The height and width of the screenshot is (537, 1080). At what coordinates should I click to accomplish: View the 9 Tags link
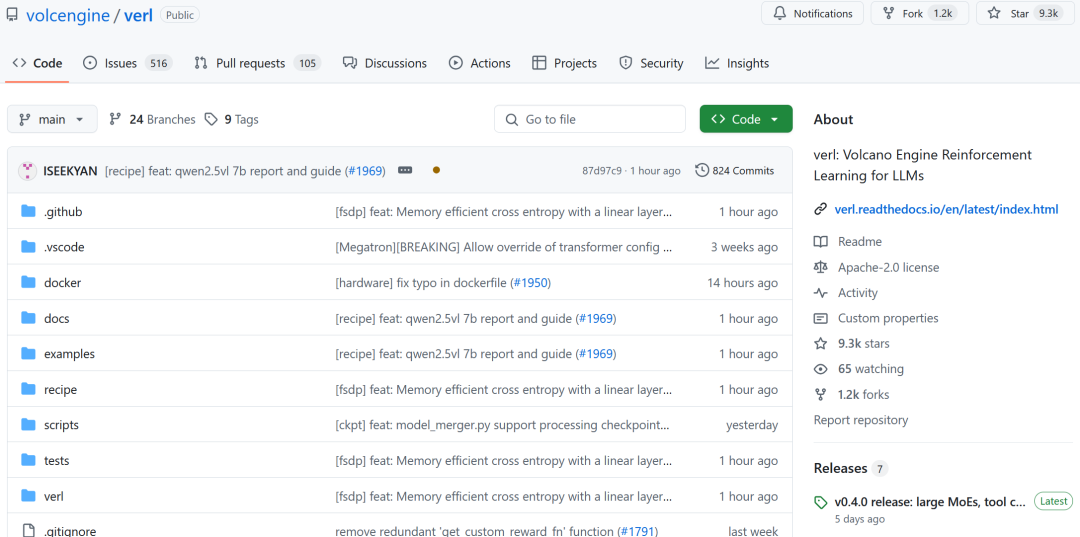coord(231,119)
